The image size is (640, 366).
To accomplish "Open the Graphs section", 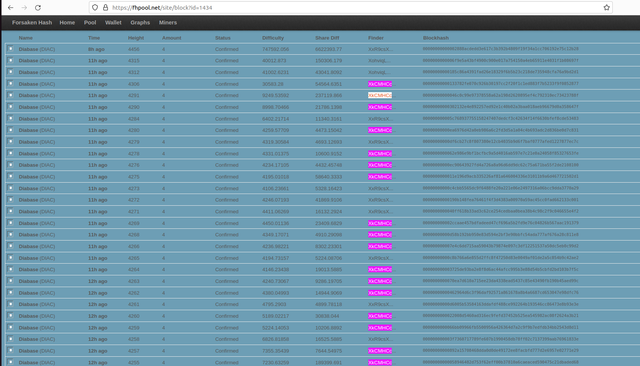I will (140, 22).
